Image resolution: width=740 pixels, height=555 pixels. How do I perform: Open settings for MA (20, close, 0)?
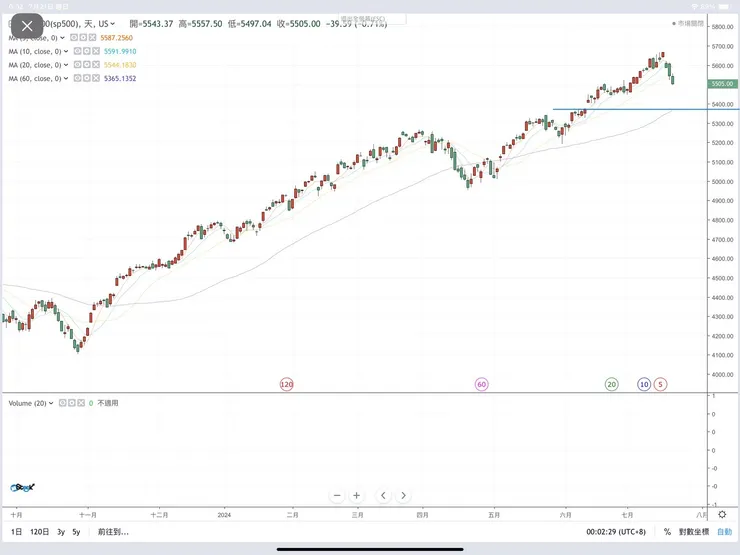coord(87,65)
